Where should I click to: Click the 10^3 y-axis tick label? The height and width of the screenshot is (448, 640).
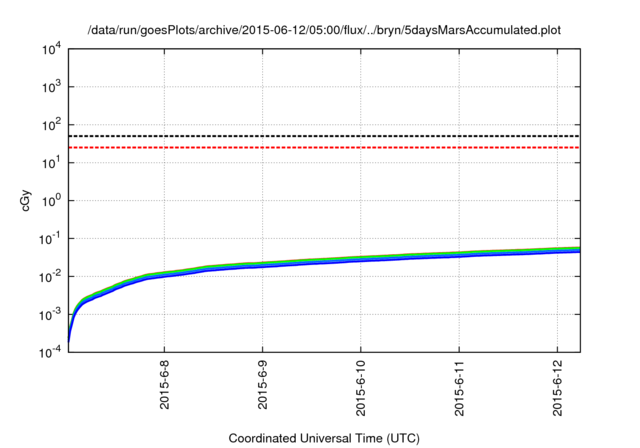[51, 87]
